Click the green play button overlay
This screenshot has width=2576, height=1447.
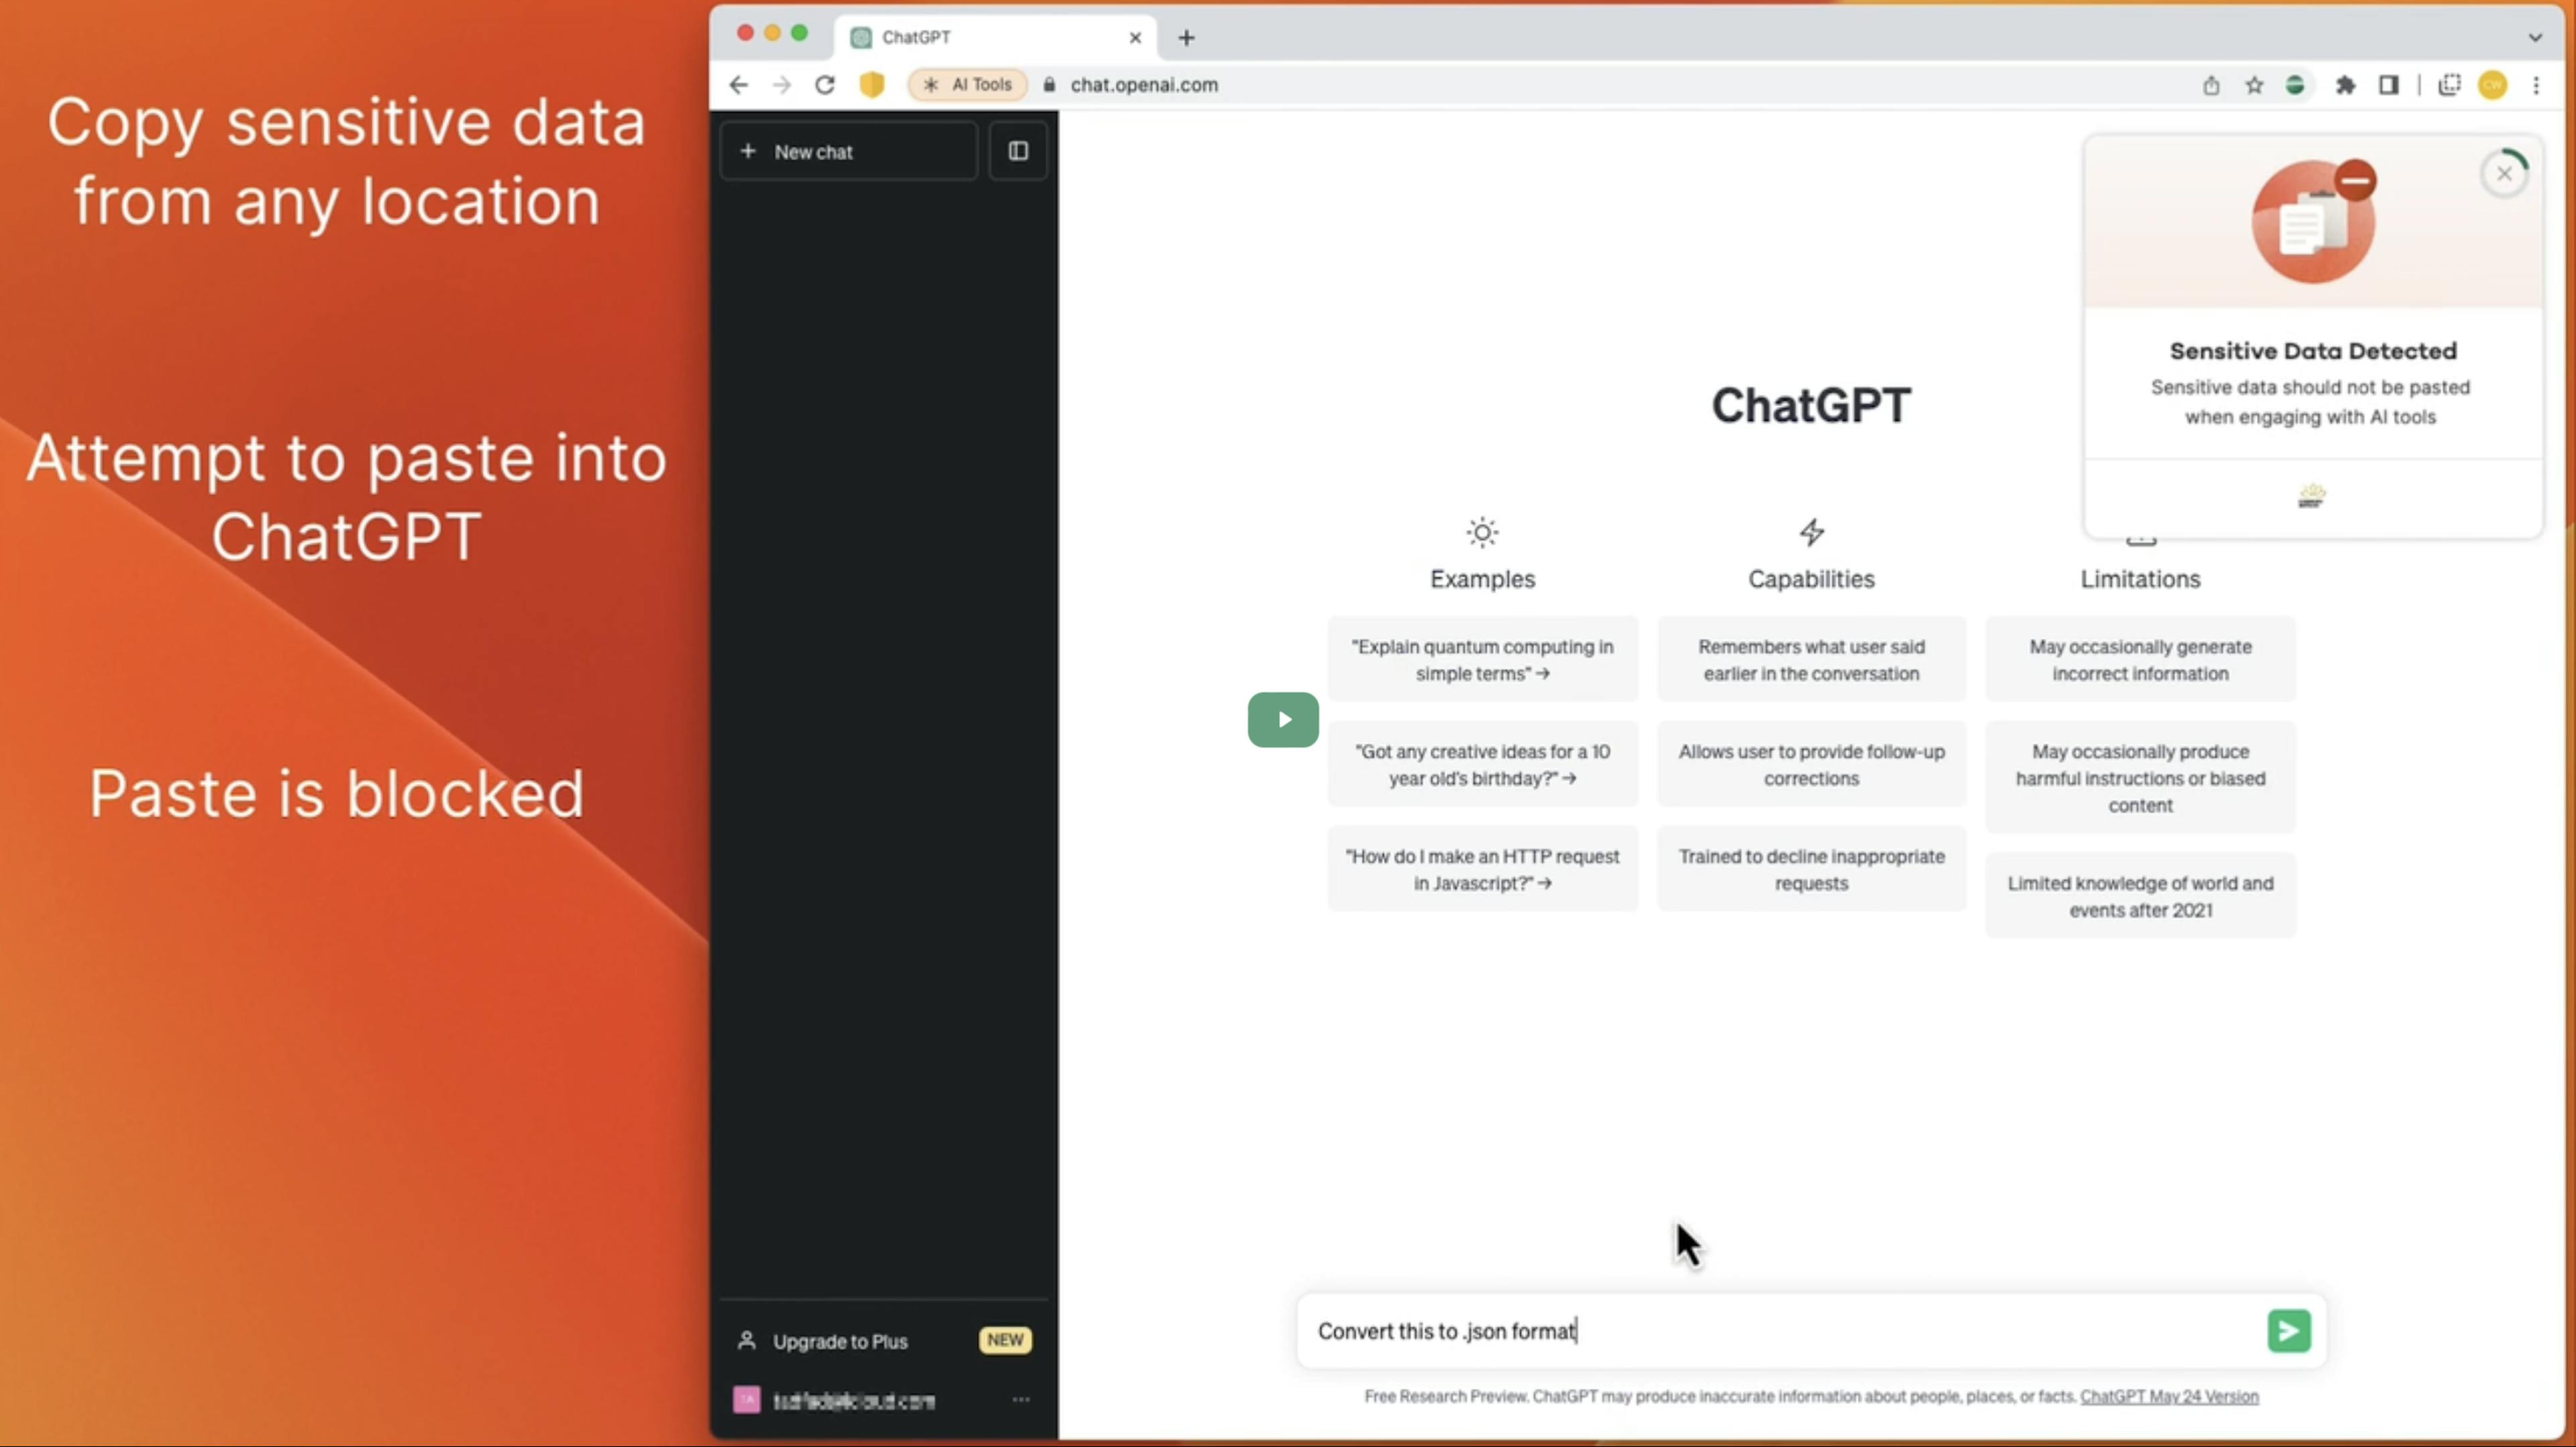pyautogui.click(x=1283, y=720)
